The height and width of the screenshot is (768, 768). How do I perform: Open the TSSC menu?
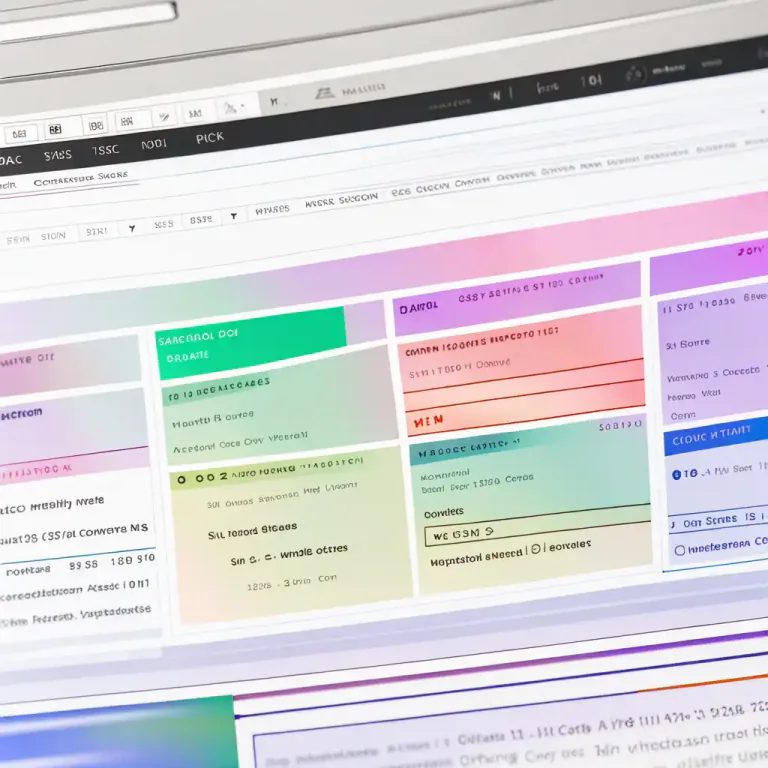pos(105,149)
